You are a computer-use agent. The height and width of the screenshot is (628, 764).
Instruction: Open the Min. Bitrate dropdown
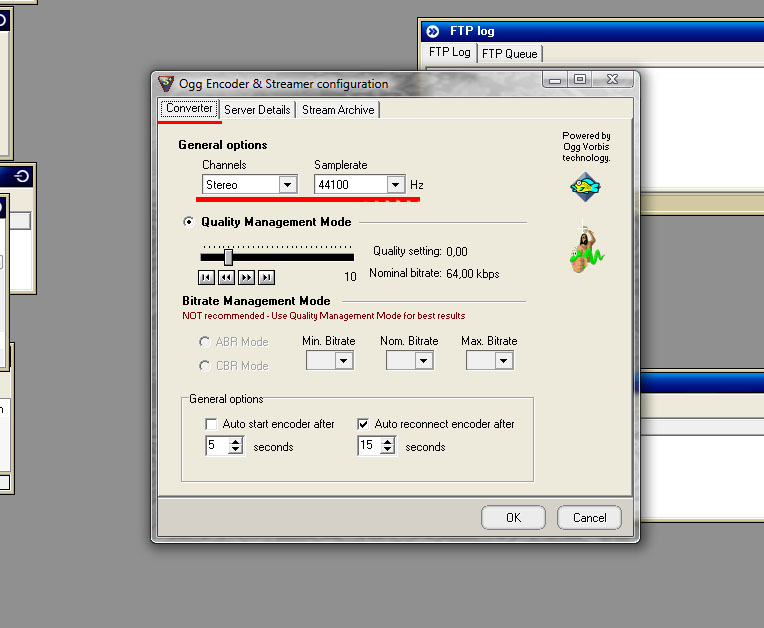tap(344, 361)
